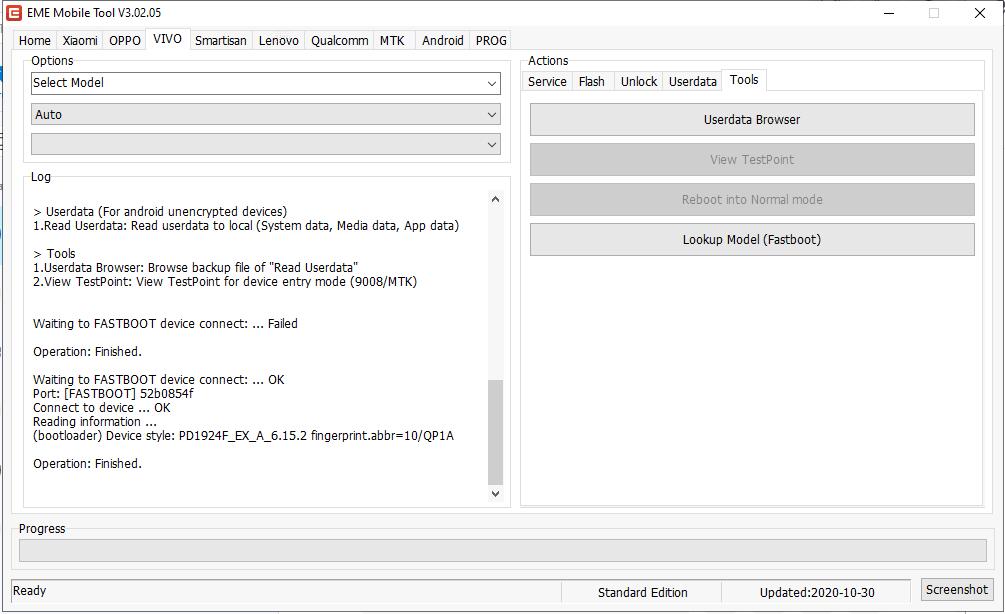Viewport: 1005px width, 614px height.
Task: Click Lookup Model (Fastboot) button
Action: pyautogui.click(x=752, y=240)
